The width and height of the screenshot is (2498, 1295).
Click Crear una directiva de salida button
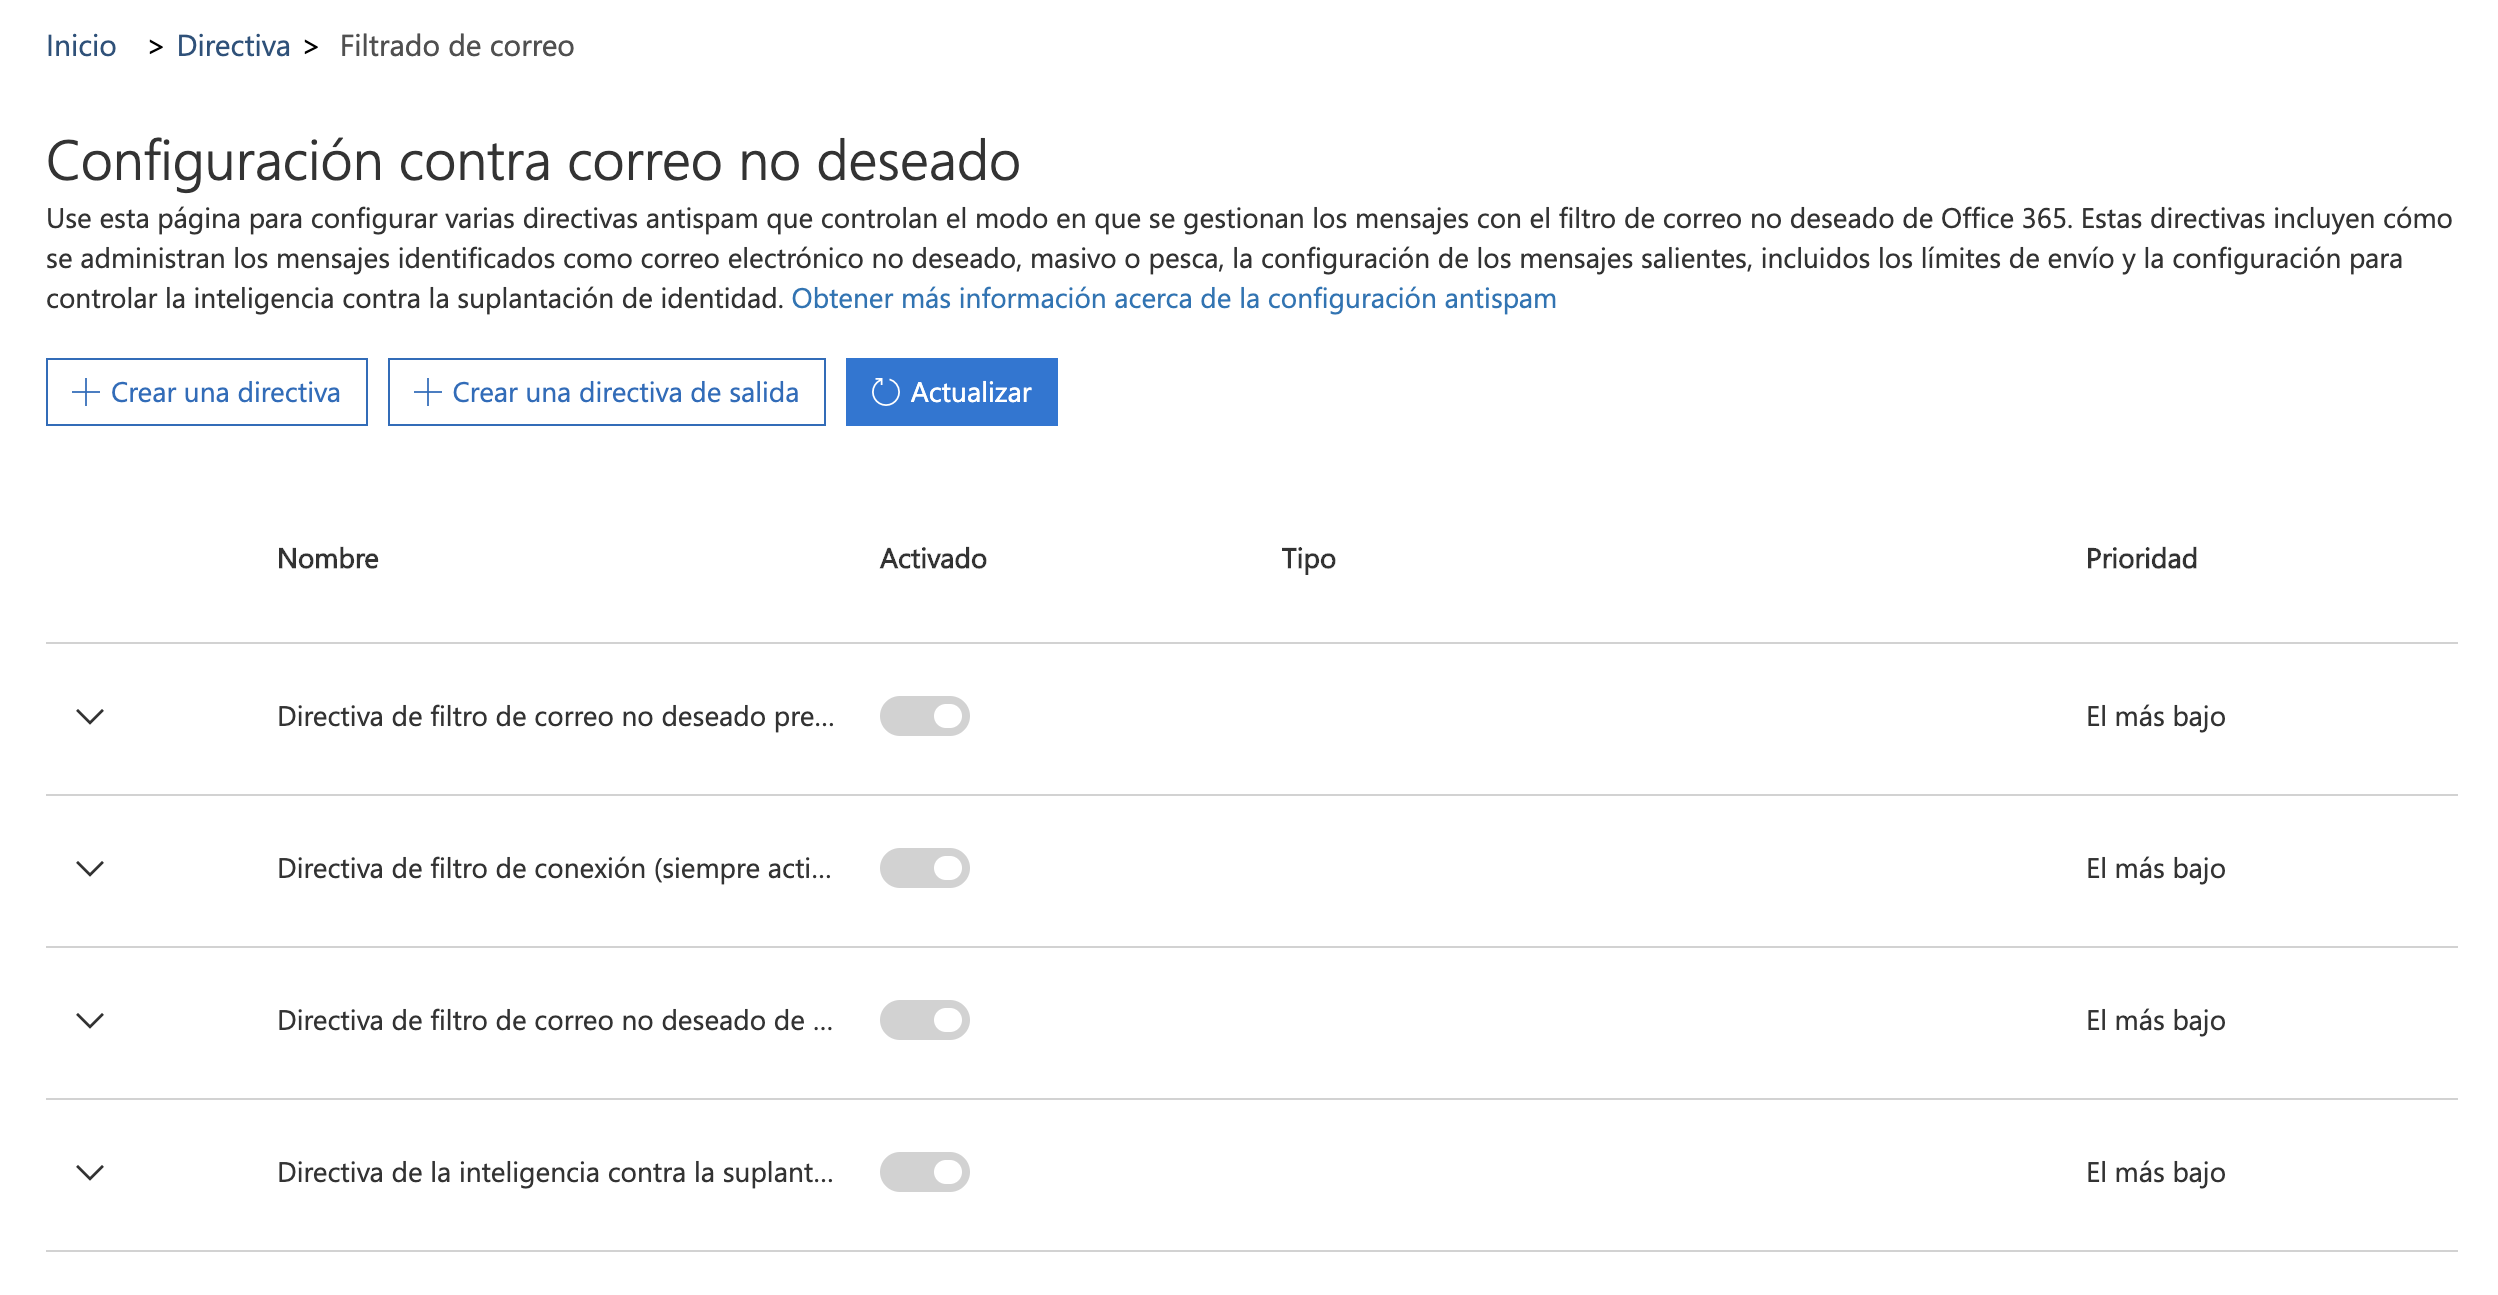pos(607,392)
